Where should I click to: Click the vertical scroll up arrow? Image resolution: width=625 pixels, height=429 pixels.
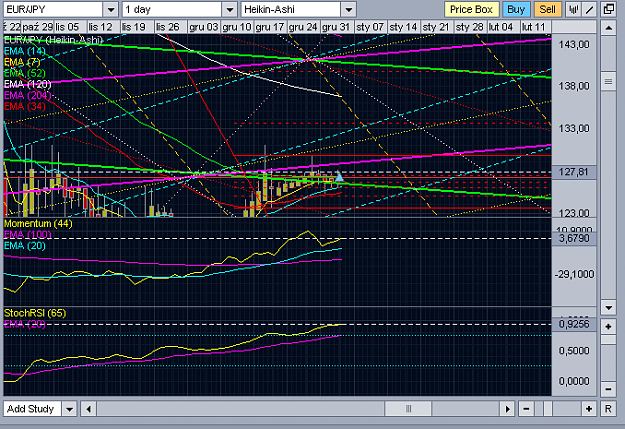(608, 28)
